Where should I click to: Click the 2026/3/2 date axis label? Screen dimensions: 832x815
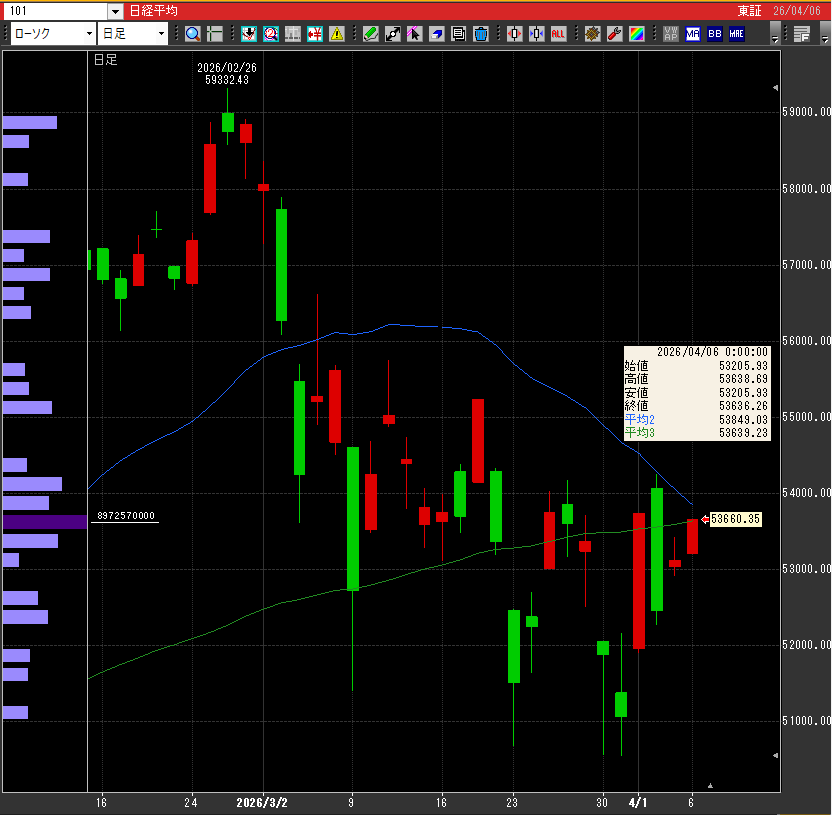click(262, 803)
